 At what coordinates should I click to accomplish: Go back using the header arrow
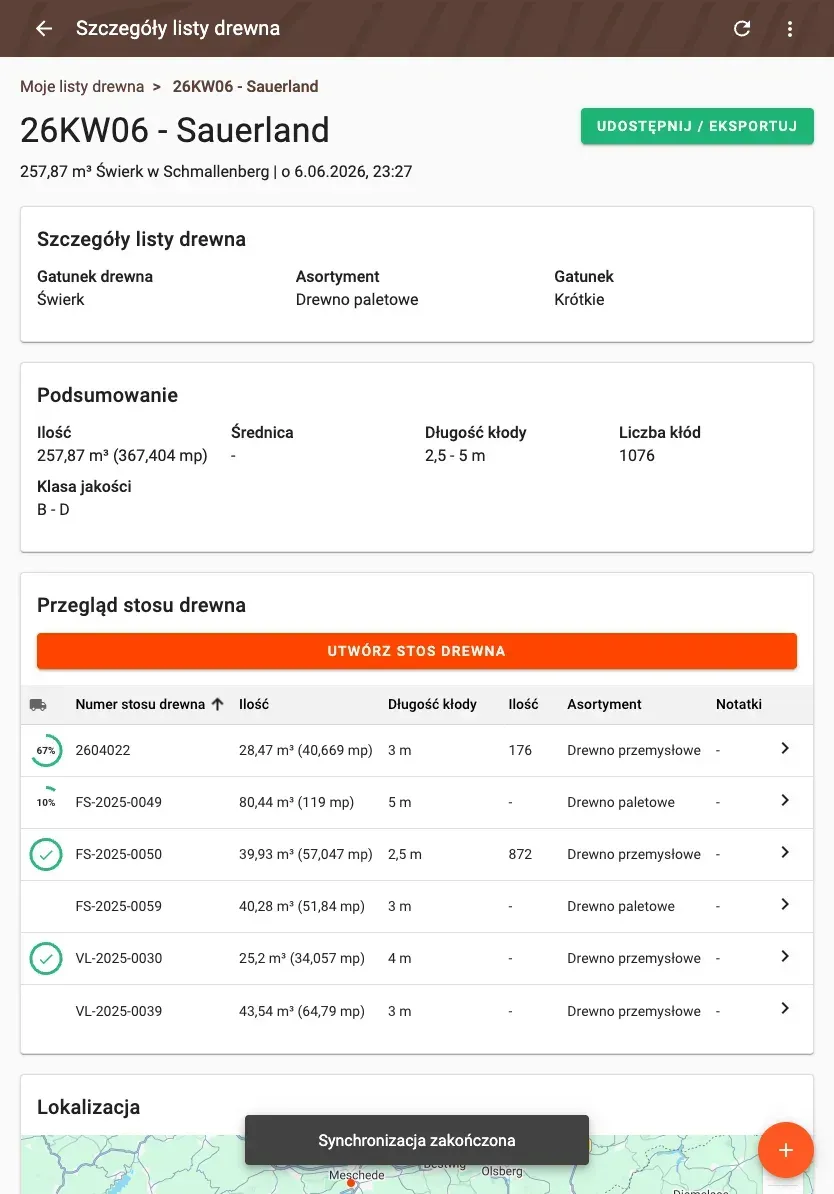click(x=44, y=28)
